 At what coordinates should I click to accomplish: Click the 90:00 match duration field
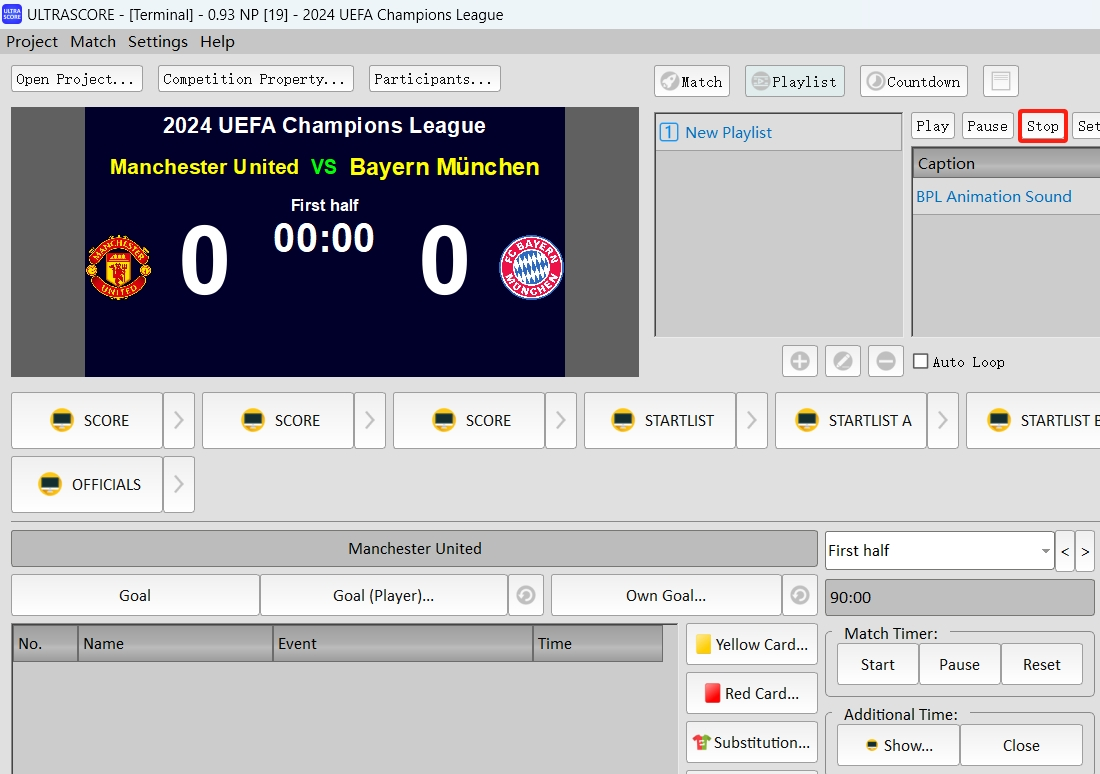pos(959,598)
